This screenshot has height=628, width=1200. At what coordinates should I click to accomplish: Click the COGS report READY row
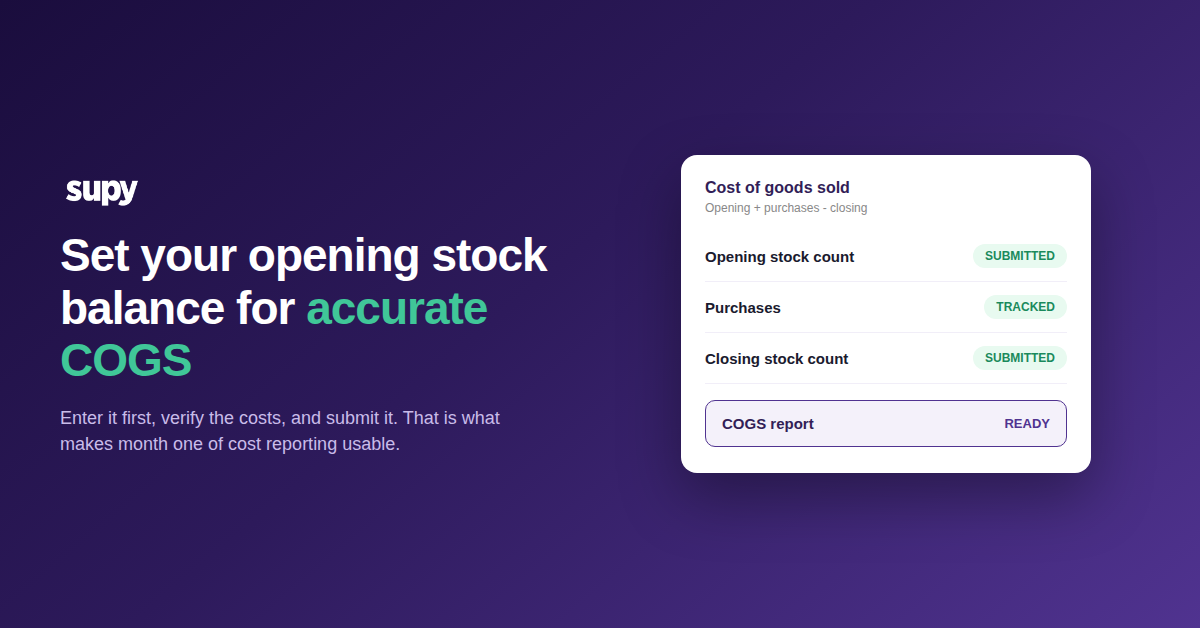[885, 423]
